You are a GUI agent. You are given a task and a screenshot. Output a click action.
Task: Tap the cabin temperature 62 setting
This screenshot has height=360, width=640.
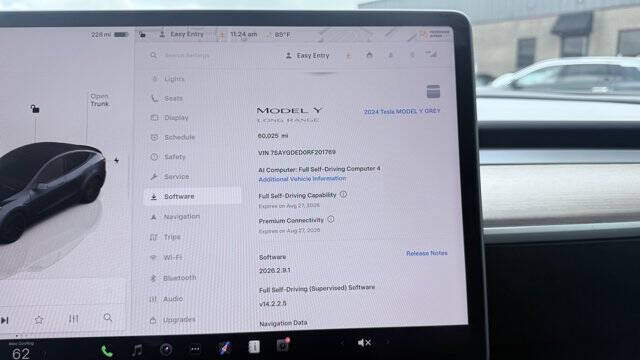pos(21,354)
